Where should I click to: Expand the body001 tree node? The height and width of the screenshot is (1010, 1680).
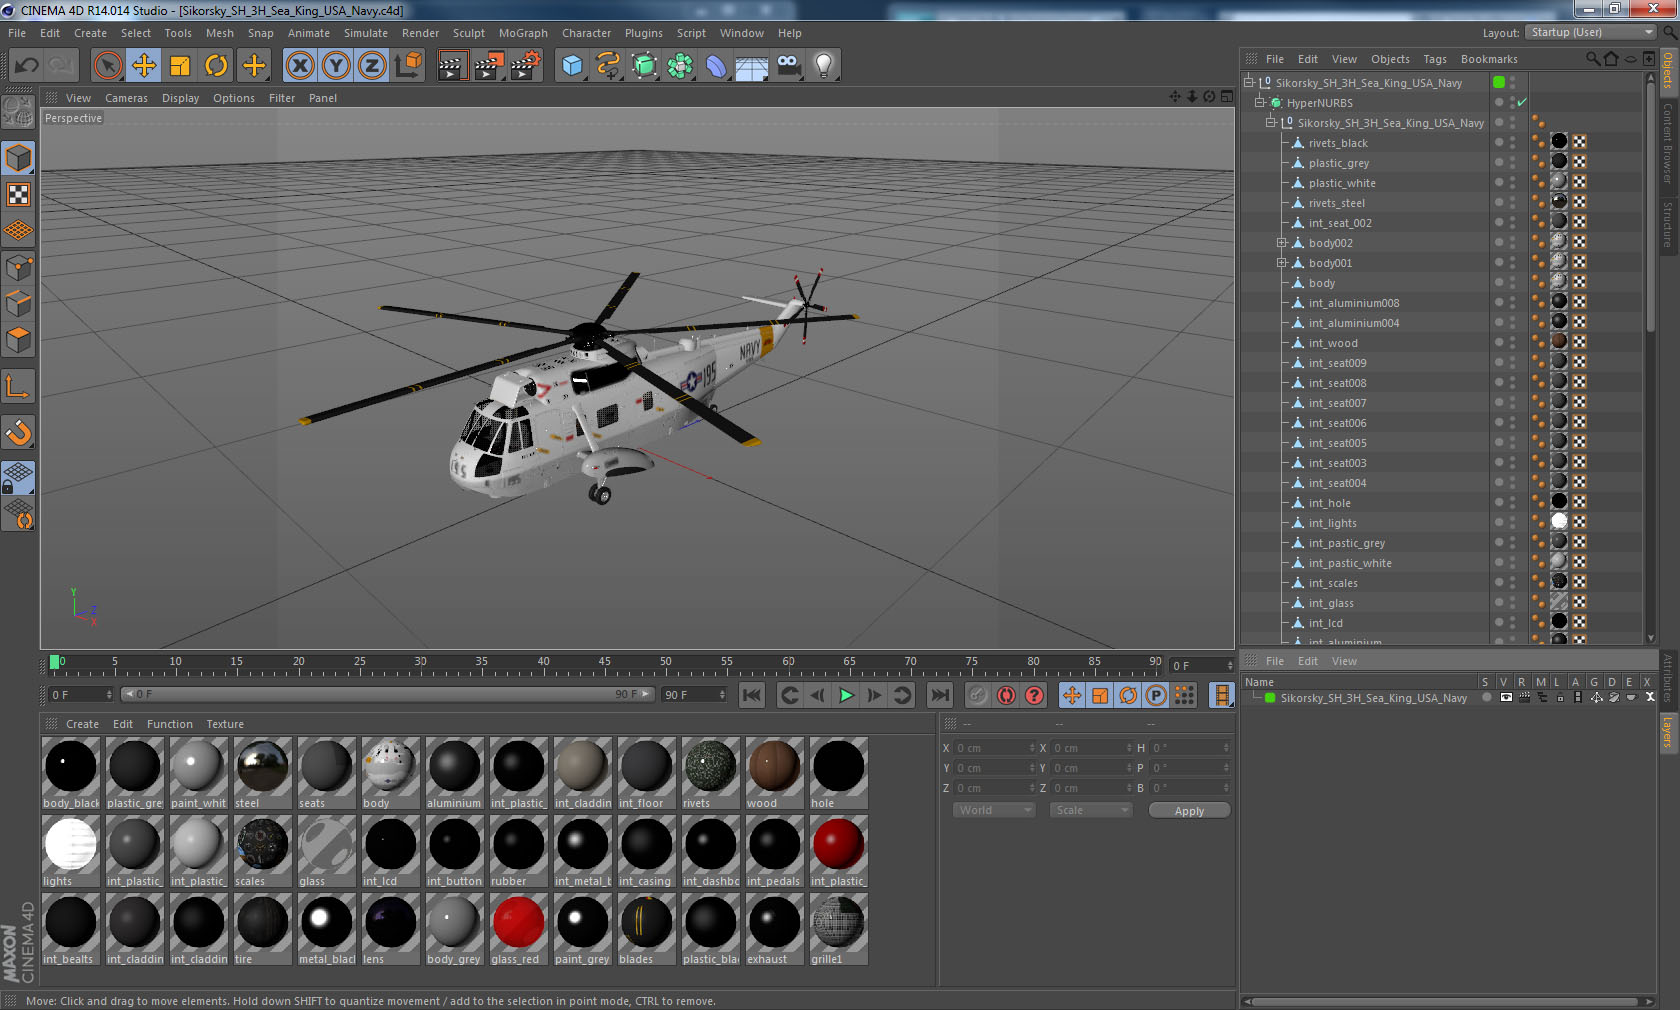point(1282,263)
